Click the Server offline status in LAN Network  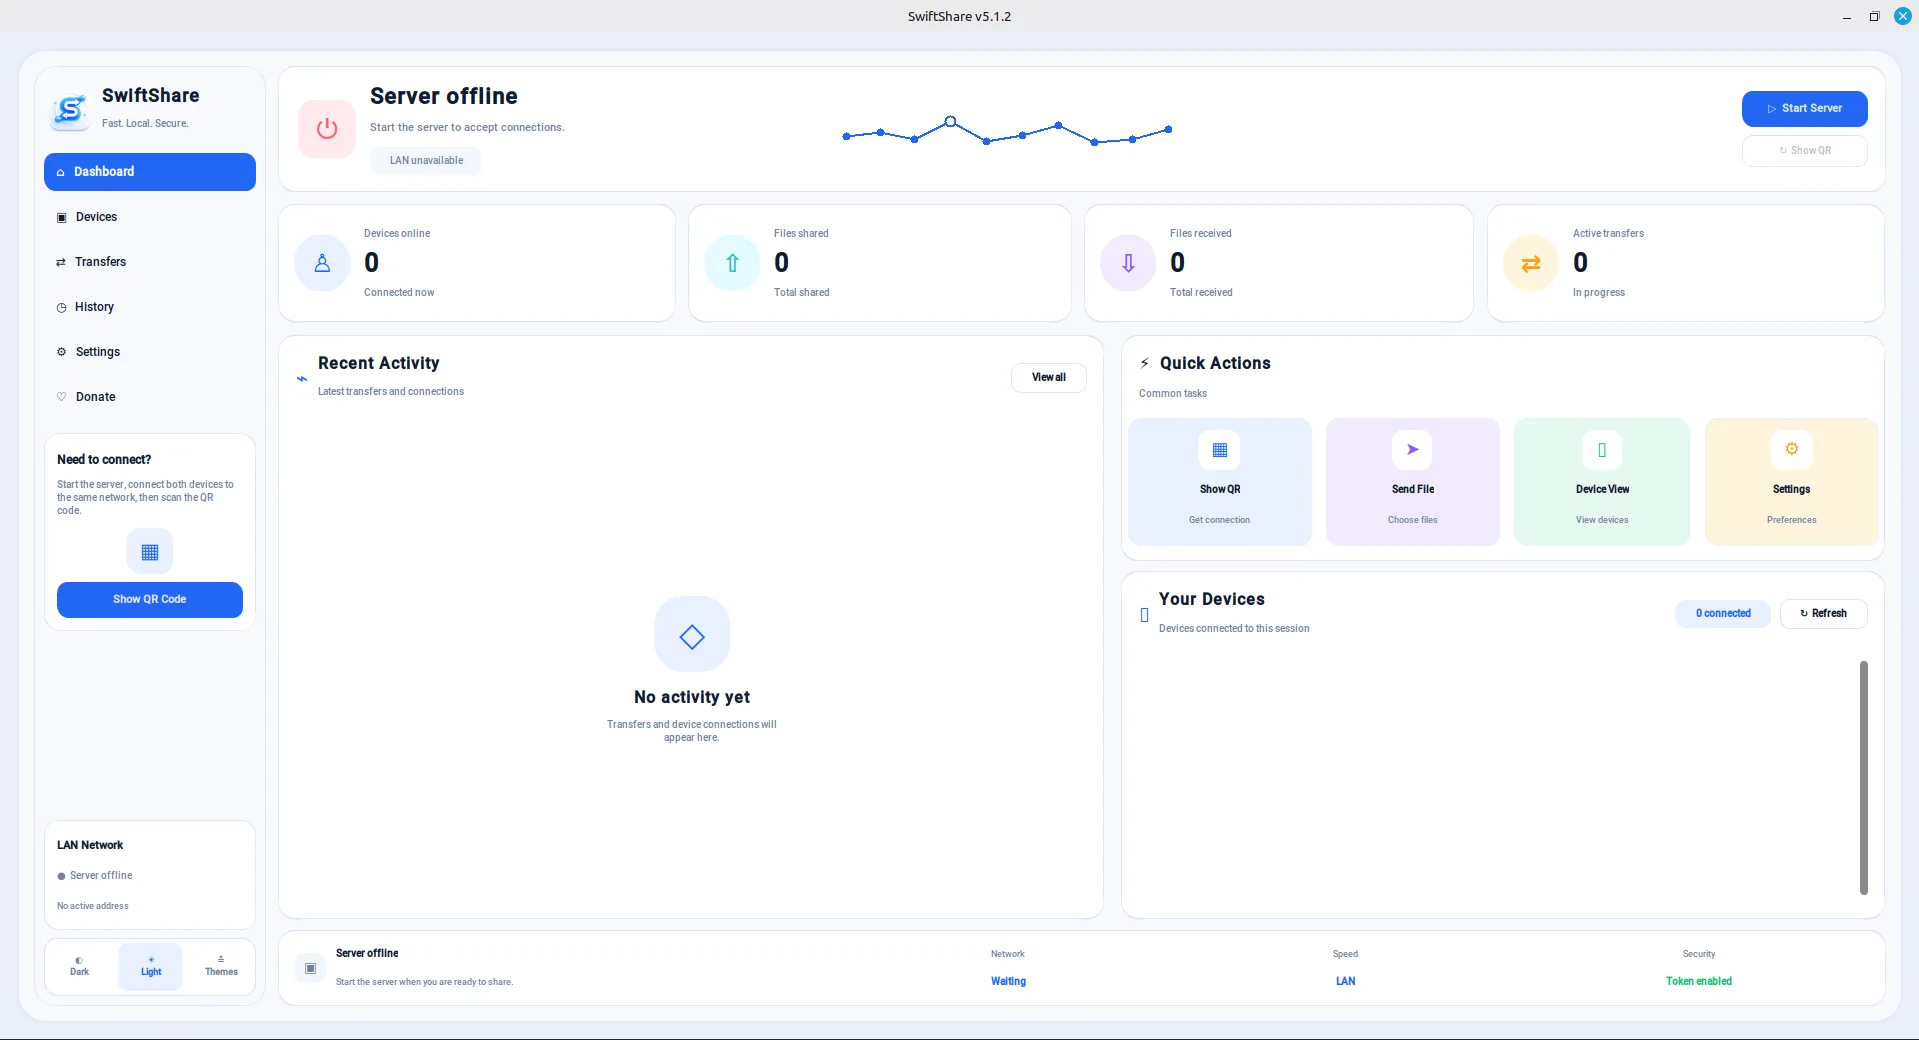click(95, 876)
